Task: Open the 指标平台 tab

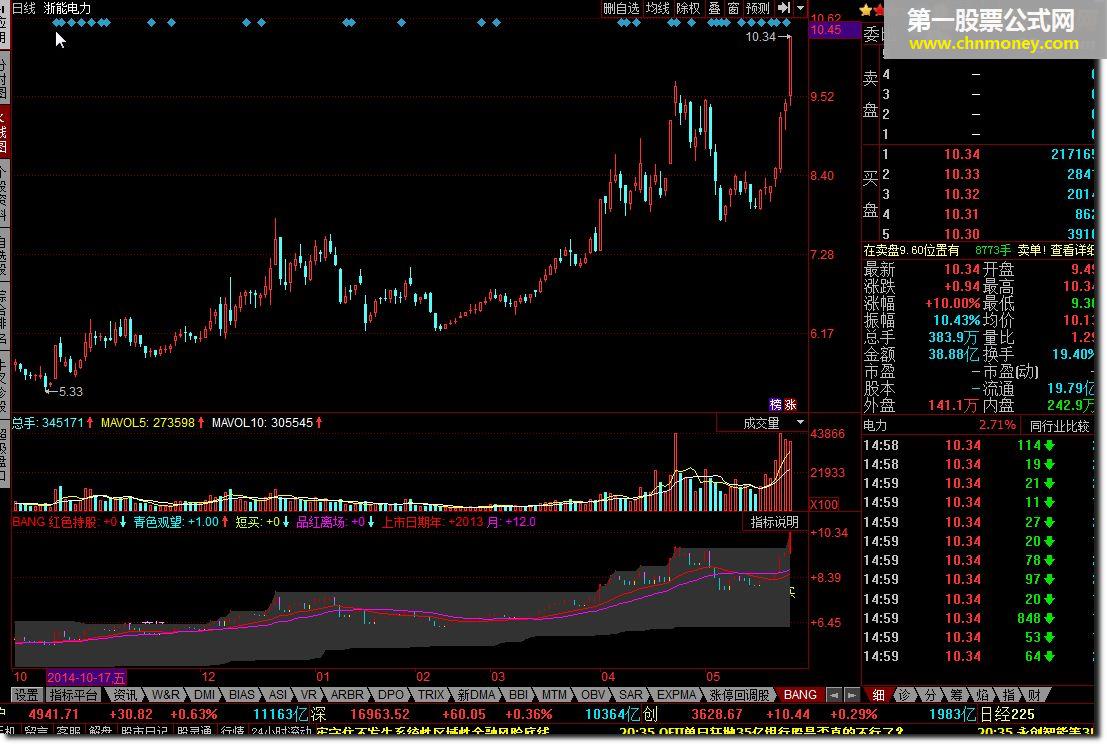Action: 73,695
